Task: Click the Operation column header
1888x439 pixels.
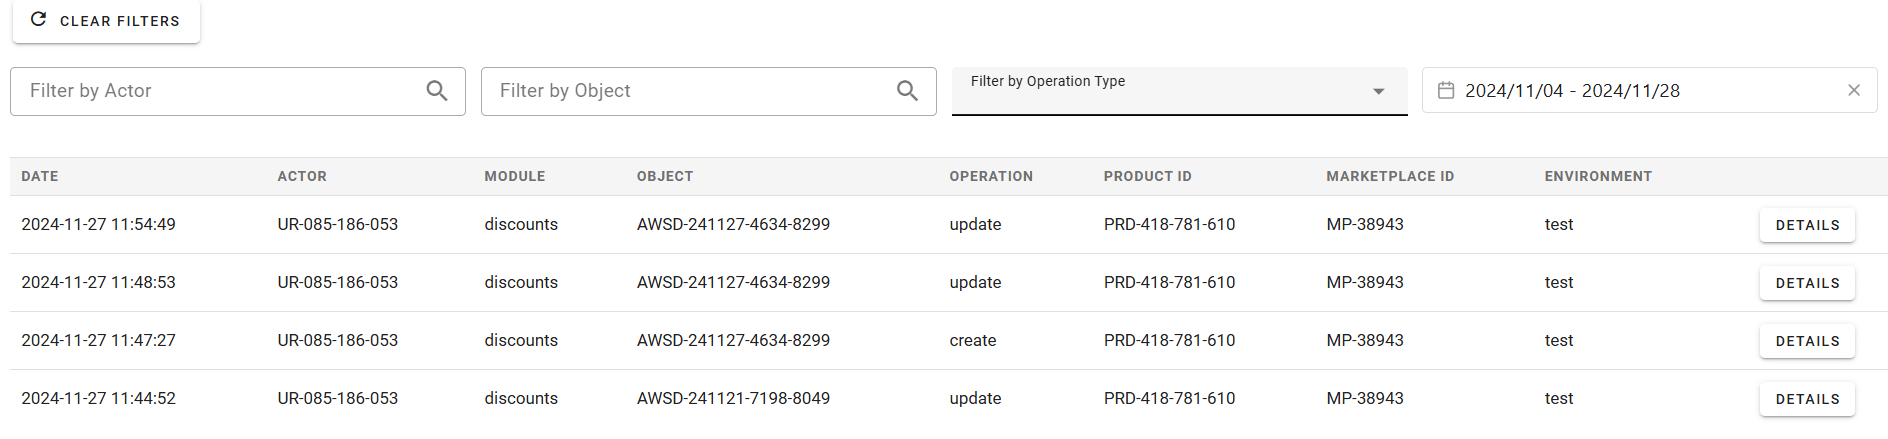Action: (x=991, y=176)
